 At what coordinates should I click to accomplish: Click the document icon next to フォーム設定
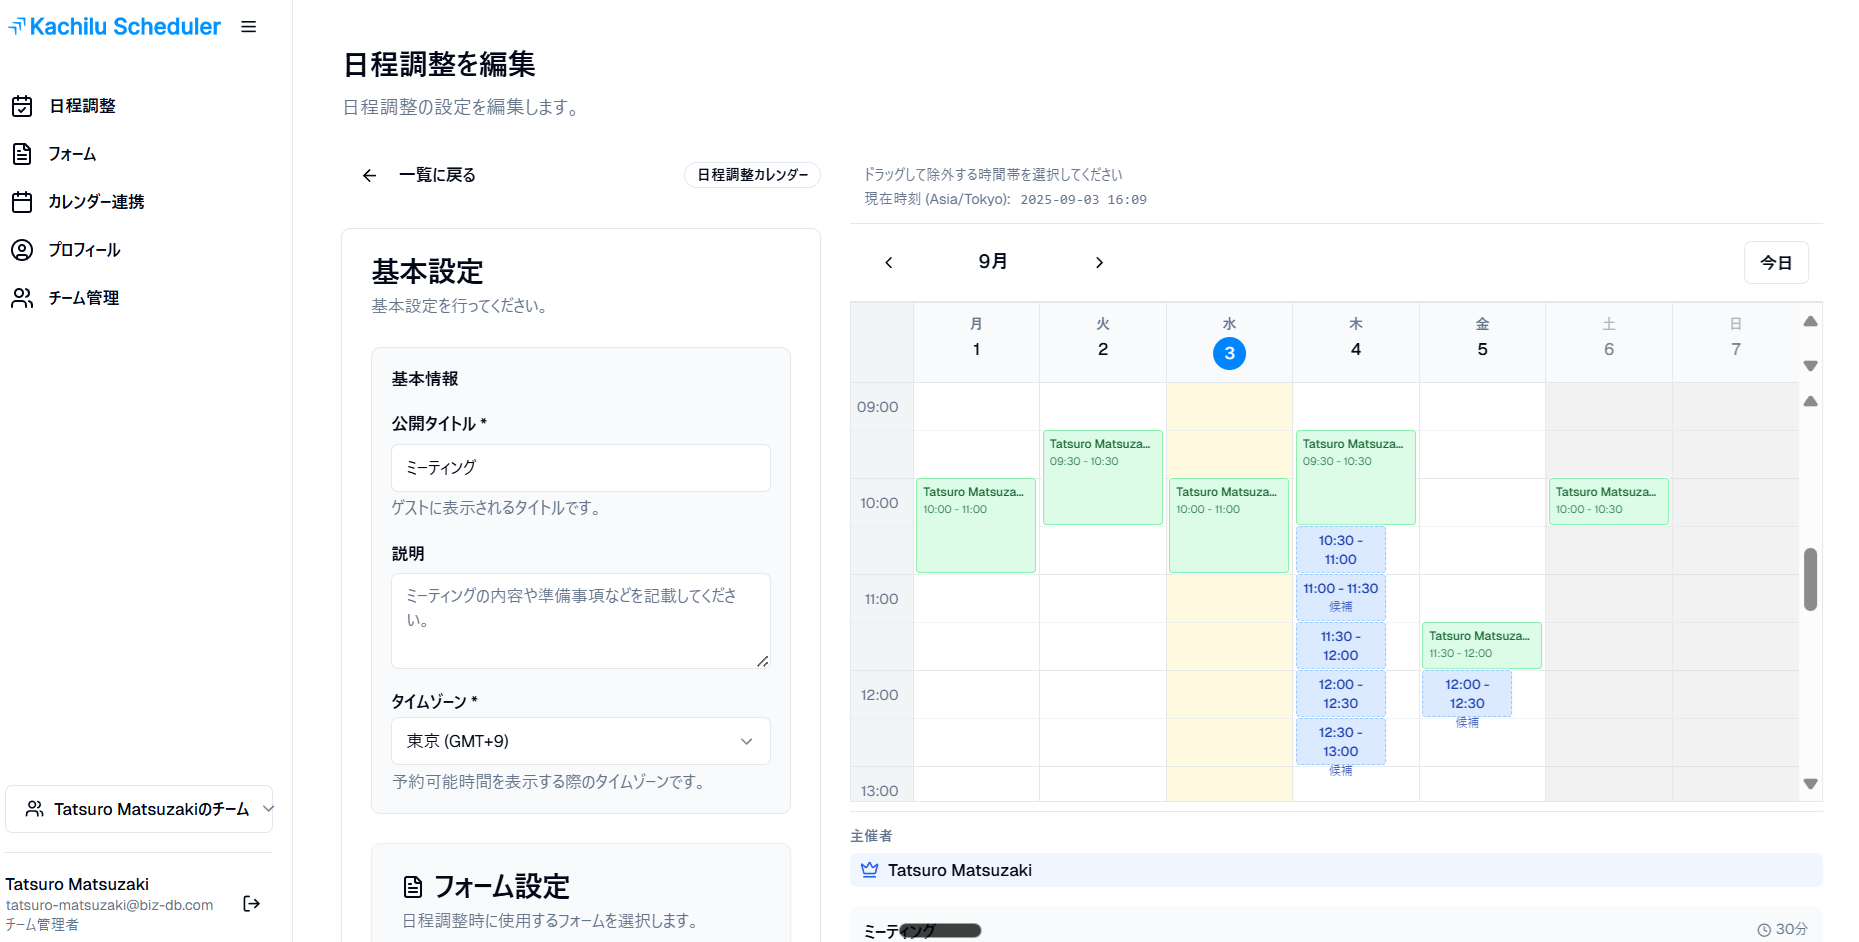tap(411, 886)
